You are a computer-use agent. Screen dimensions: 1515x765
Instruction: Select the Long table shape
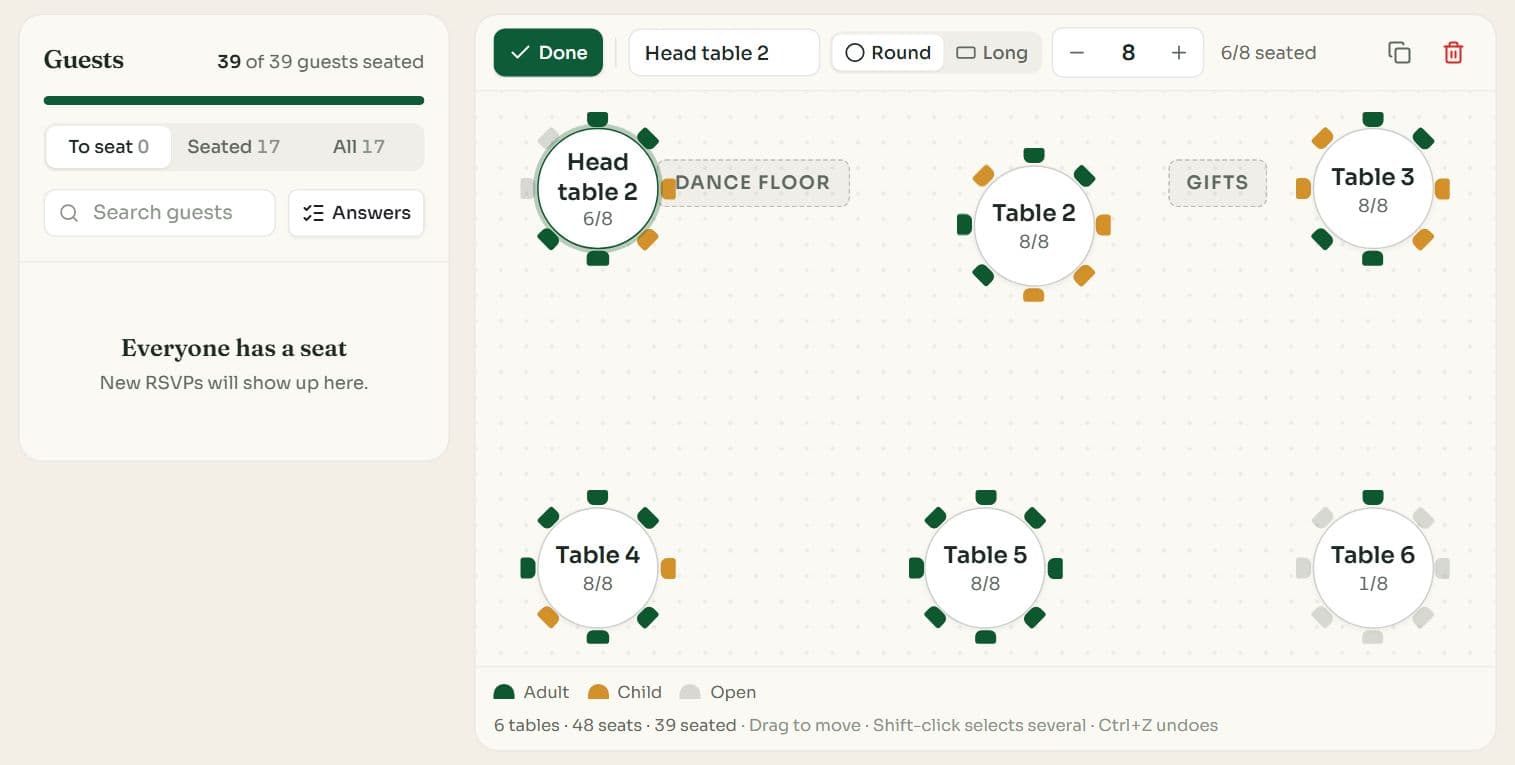[x=992, y=53]
